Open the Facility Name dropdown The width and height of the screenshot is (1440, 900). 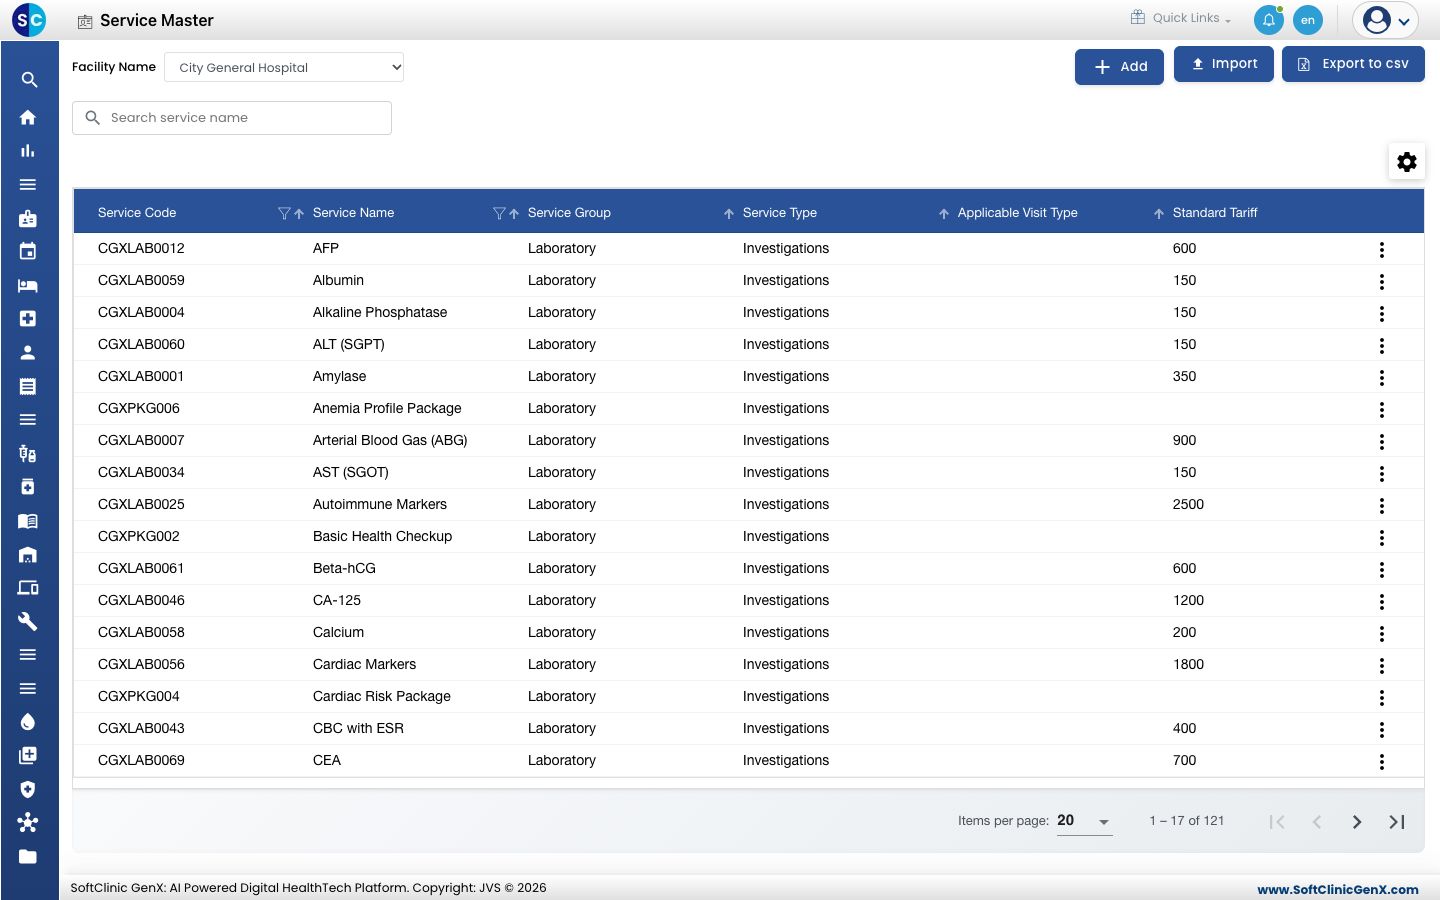click(x=284, y=67)
